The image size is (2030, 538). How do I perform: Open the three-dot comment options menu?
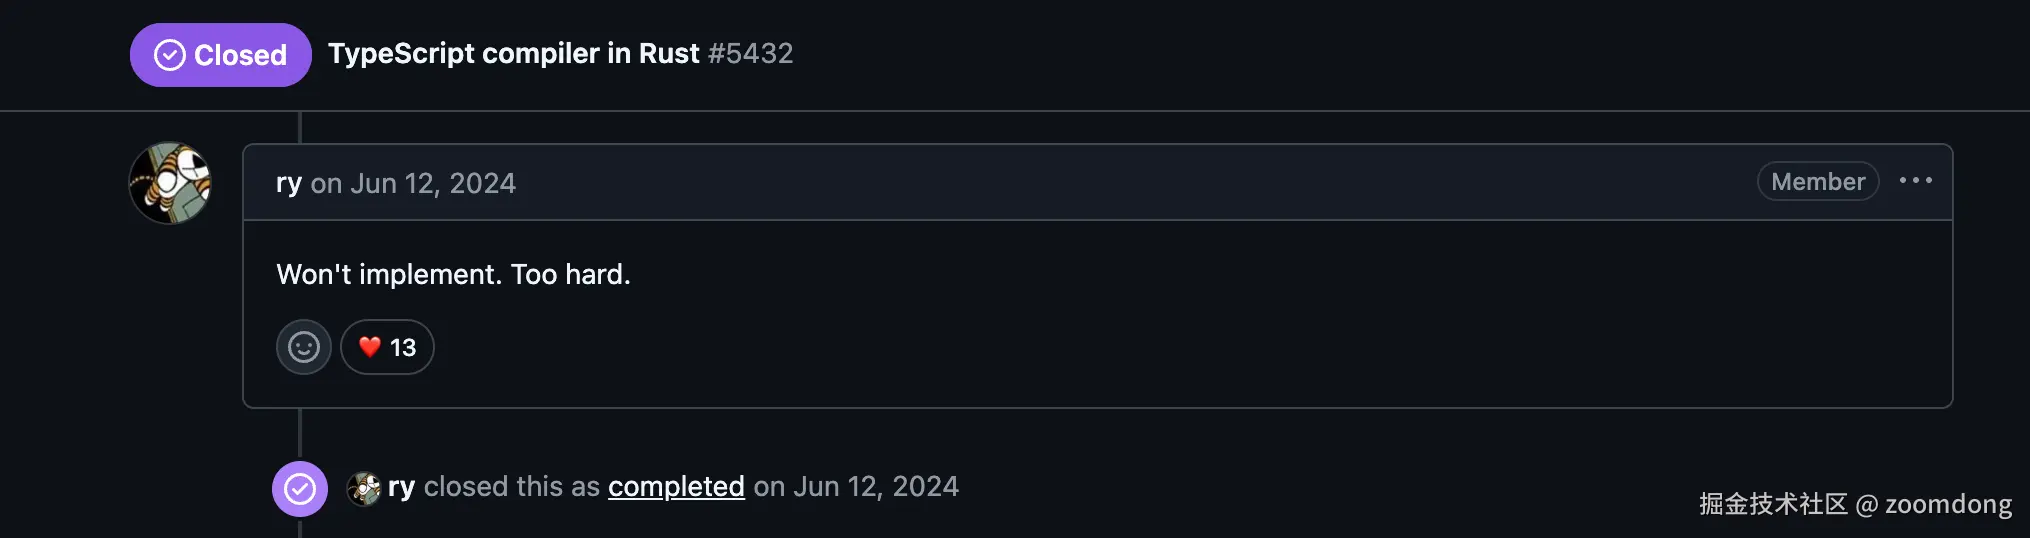click(1915, 181)
